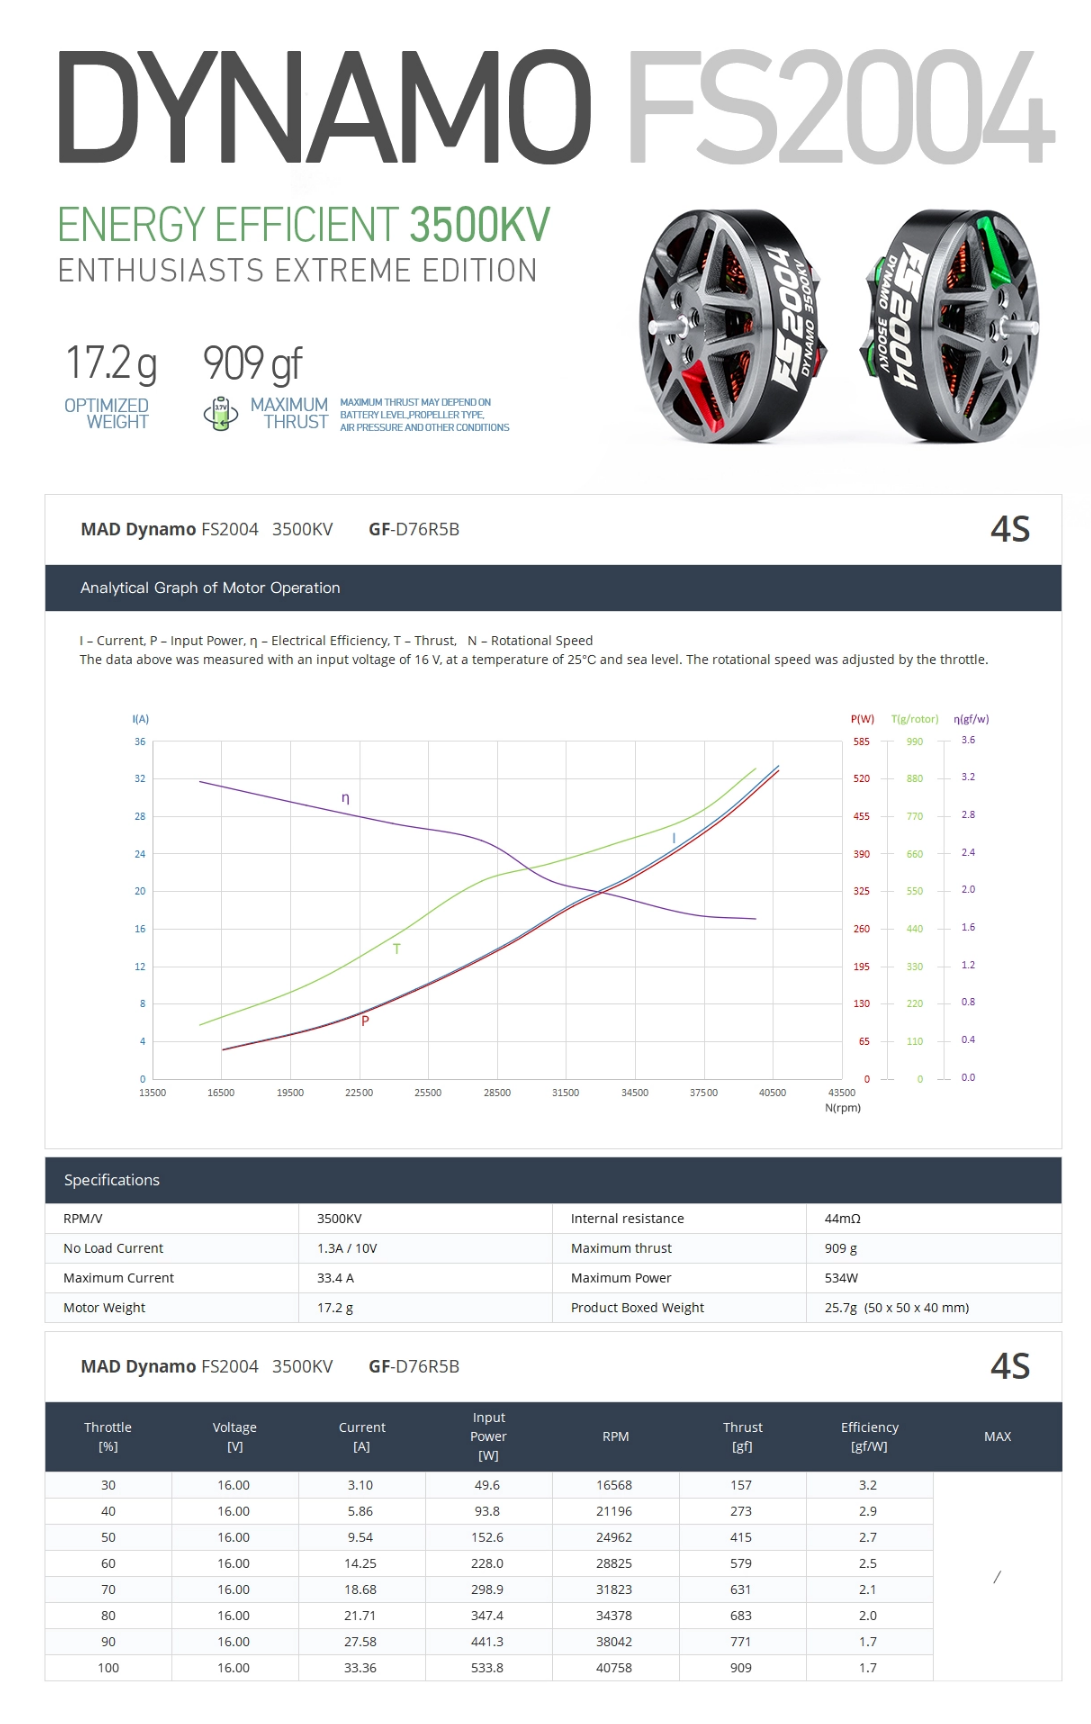Click the RPM column header

tap(616, 1437)
